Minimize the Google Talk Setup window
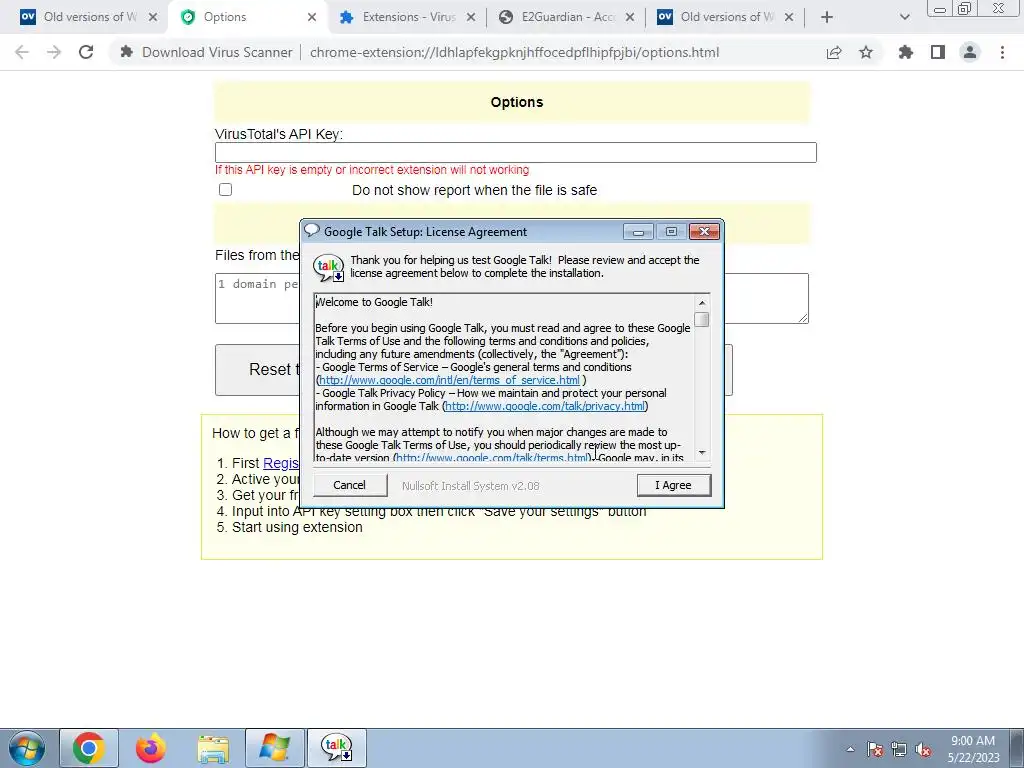The height and width of the screenshot is (768, 1024). point(638,231)
